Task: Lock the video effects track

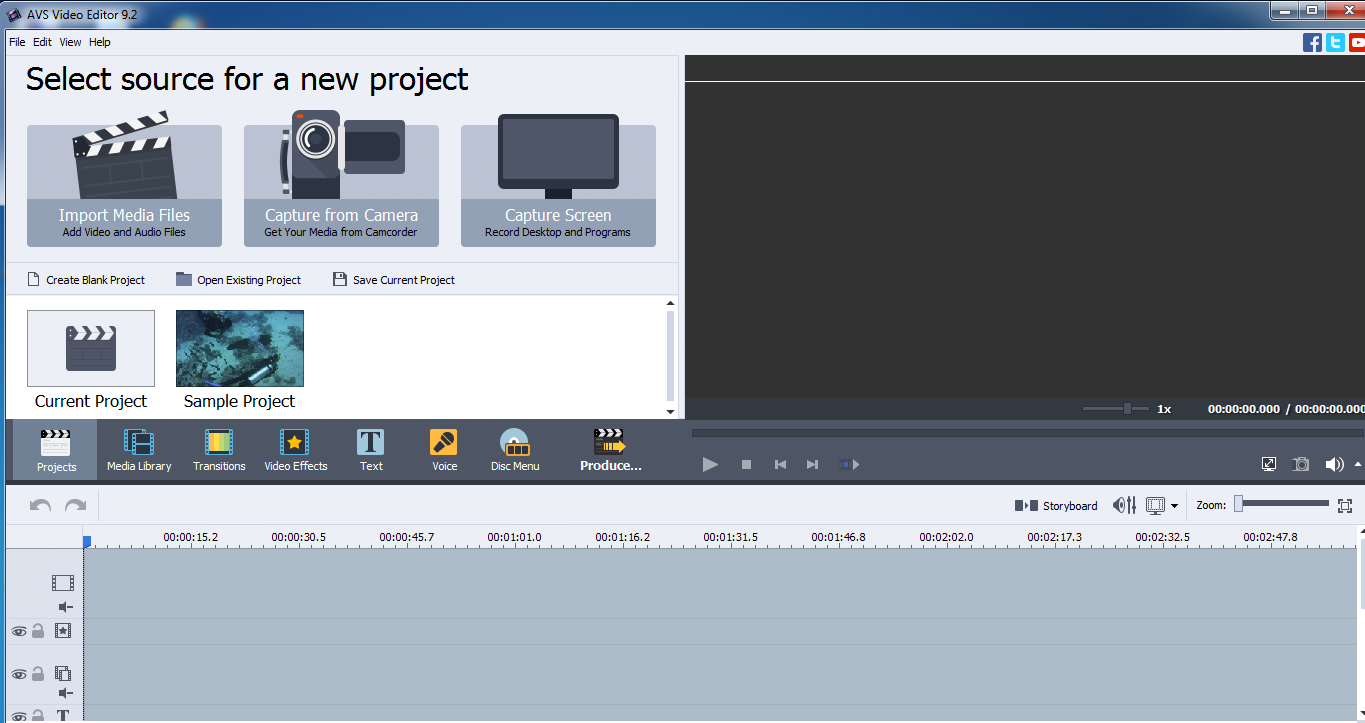Action: coord(37,631)
